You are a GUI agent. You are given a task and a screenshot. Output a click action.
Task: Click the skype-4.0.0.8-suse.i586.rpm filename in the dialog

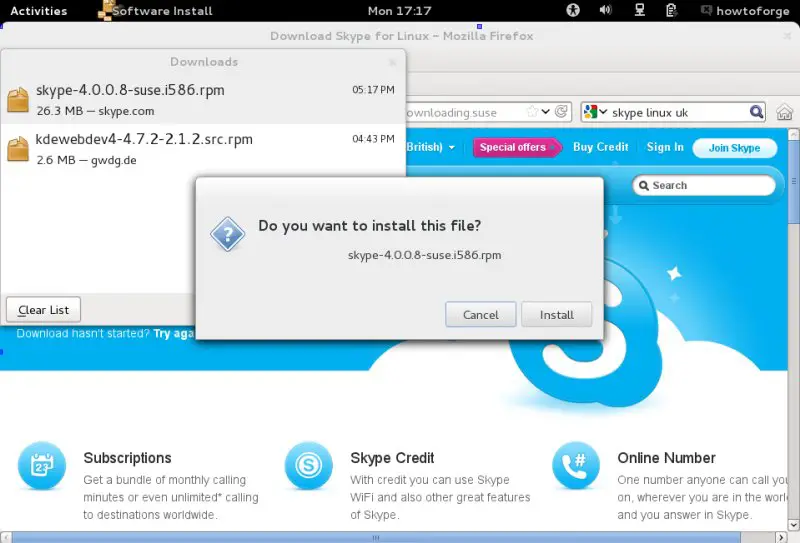point(424,255)
